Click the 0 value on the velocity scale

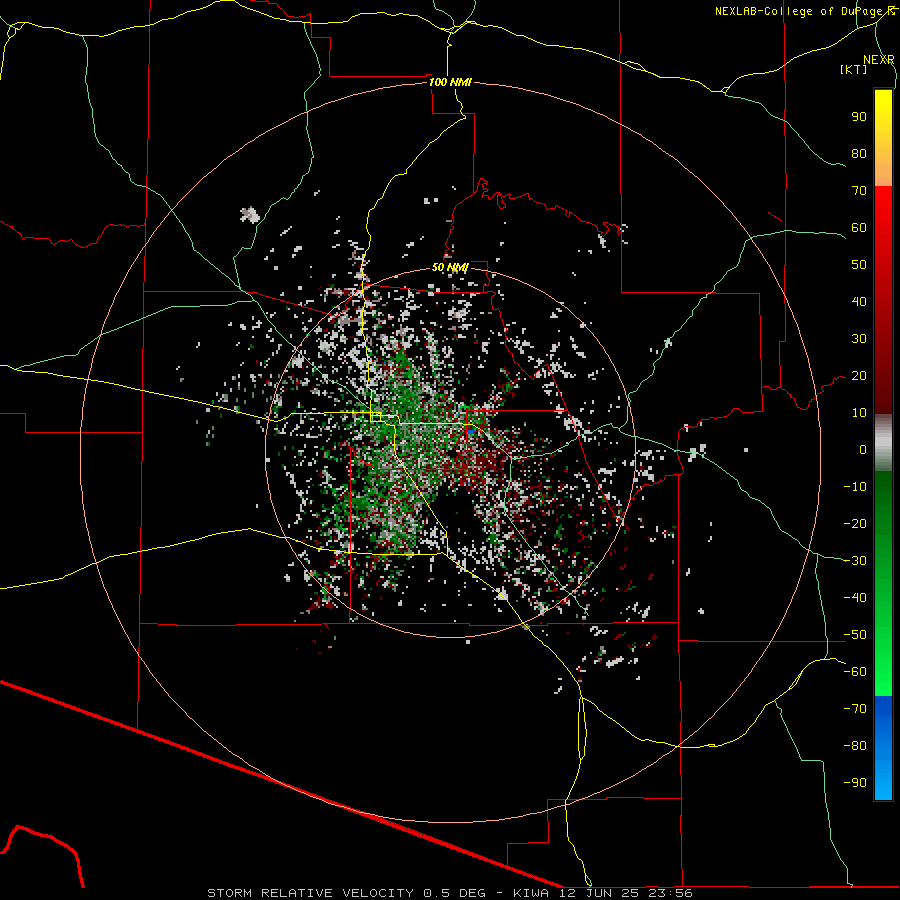[863, 450]
